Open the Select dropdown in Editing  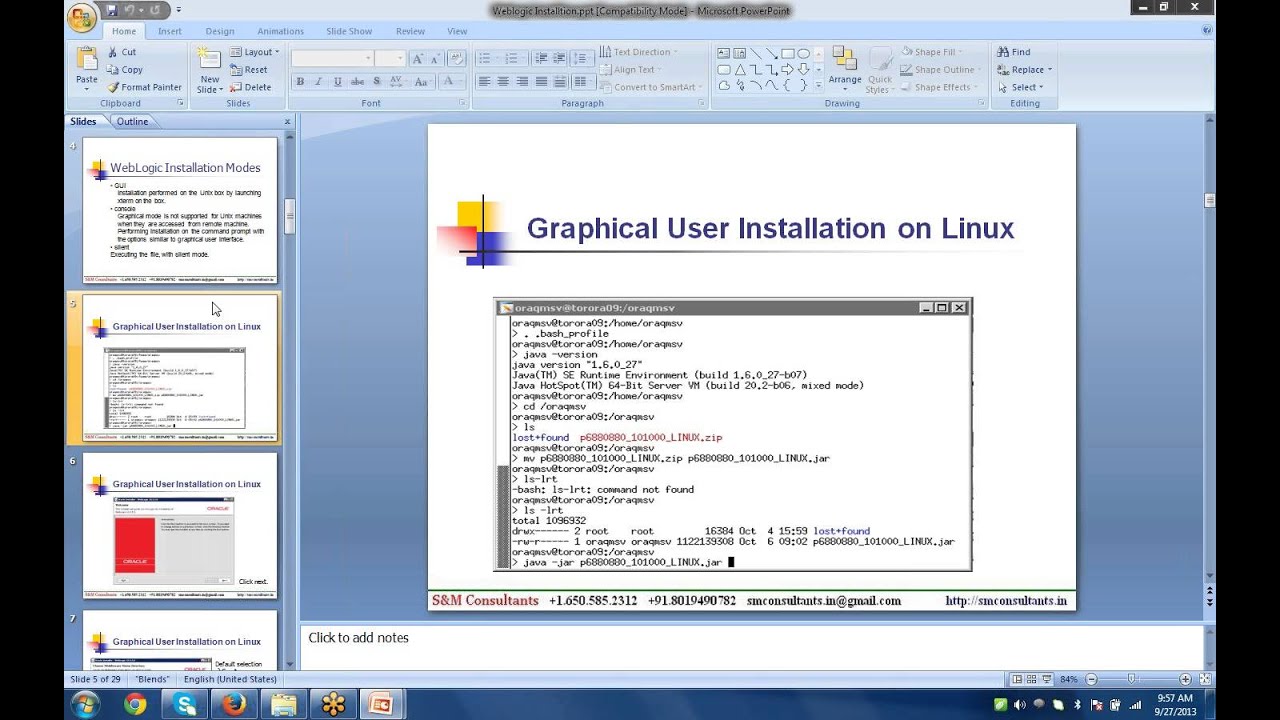click(1020, 87)
